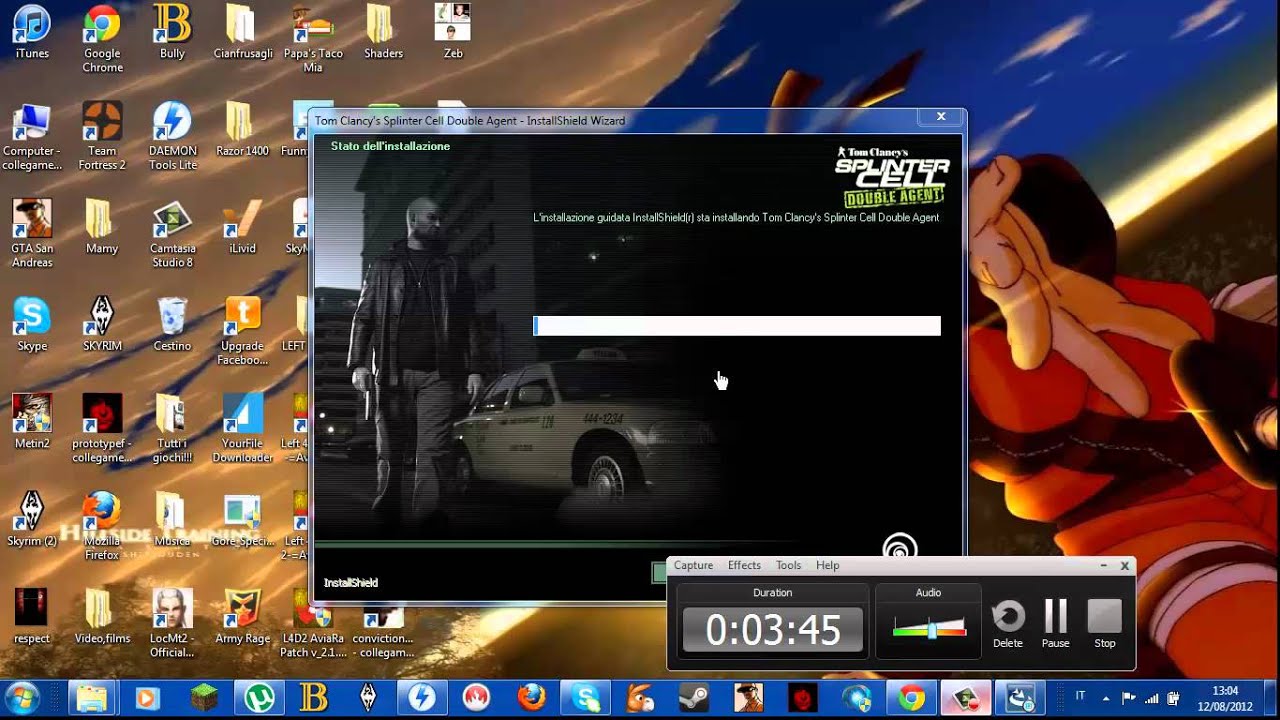The width and height of the screenshot is (1280, 720).
Task: Launch the Skyrim (2) desktop shortcut
Action: (x=32, y=519)
